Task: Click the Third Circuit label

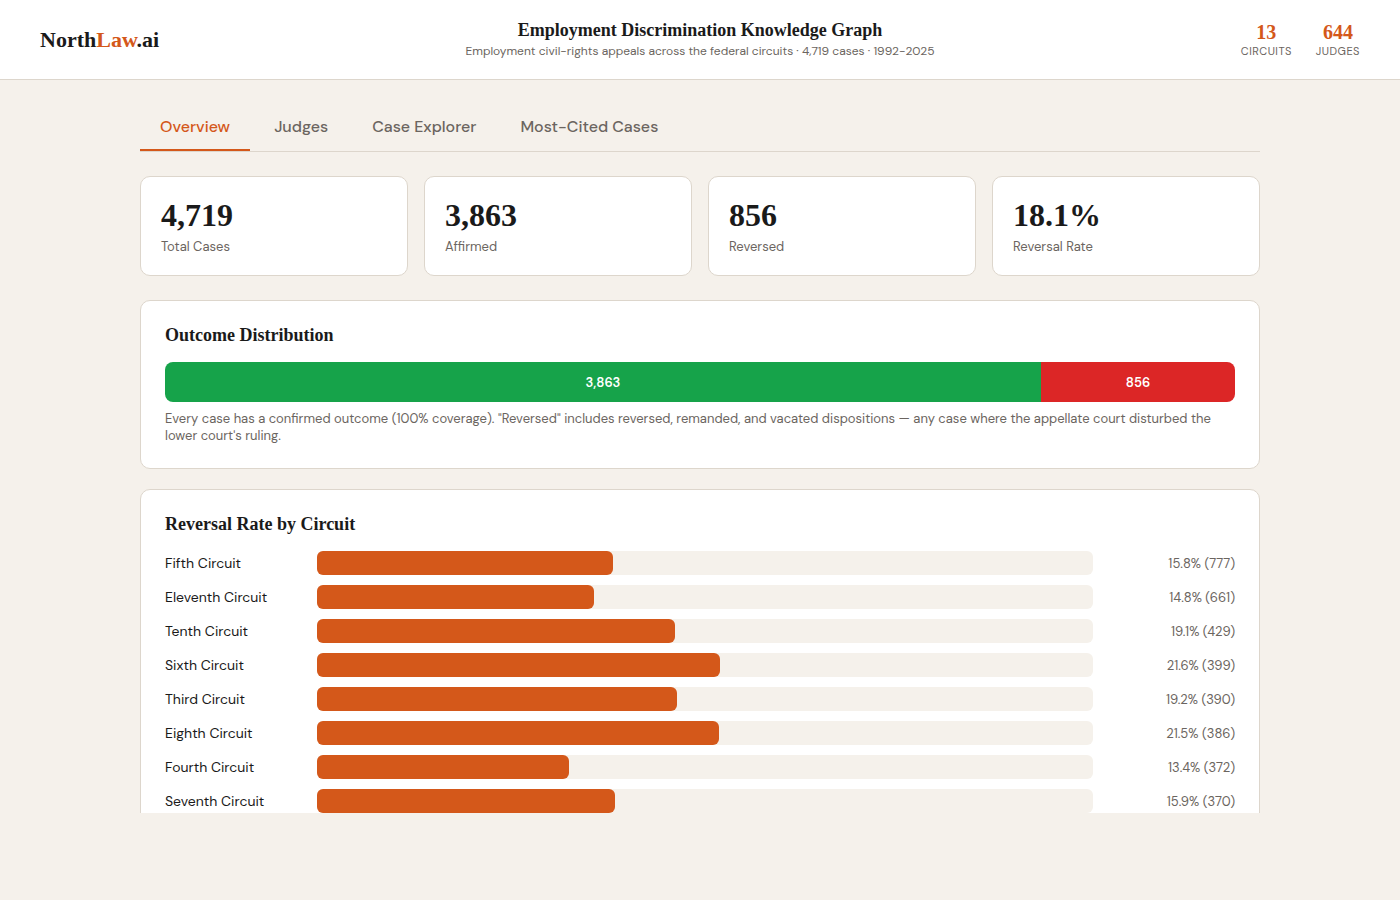Action: coord(205,699)
